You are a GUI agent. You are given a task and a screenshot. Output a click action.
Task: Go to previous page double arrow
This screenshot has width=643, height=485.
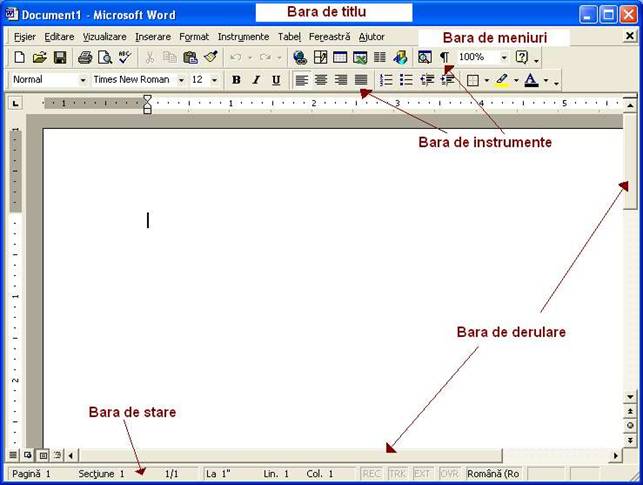pos(630,411)
